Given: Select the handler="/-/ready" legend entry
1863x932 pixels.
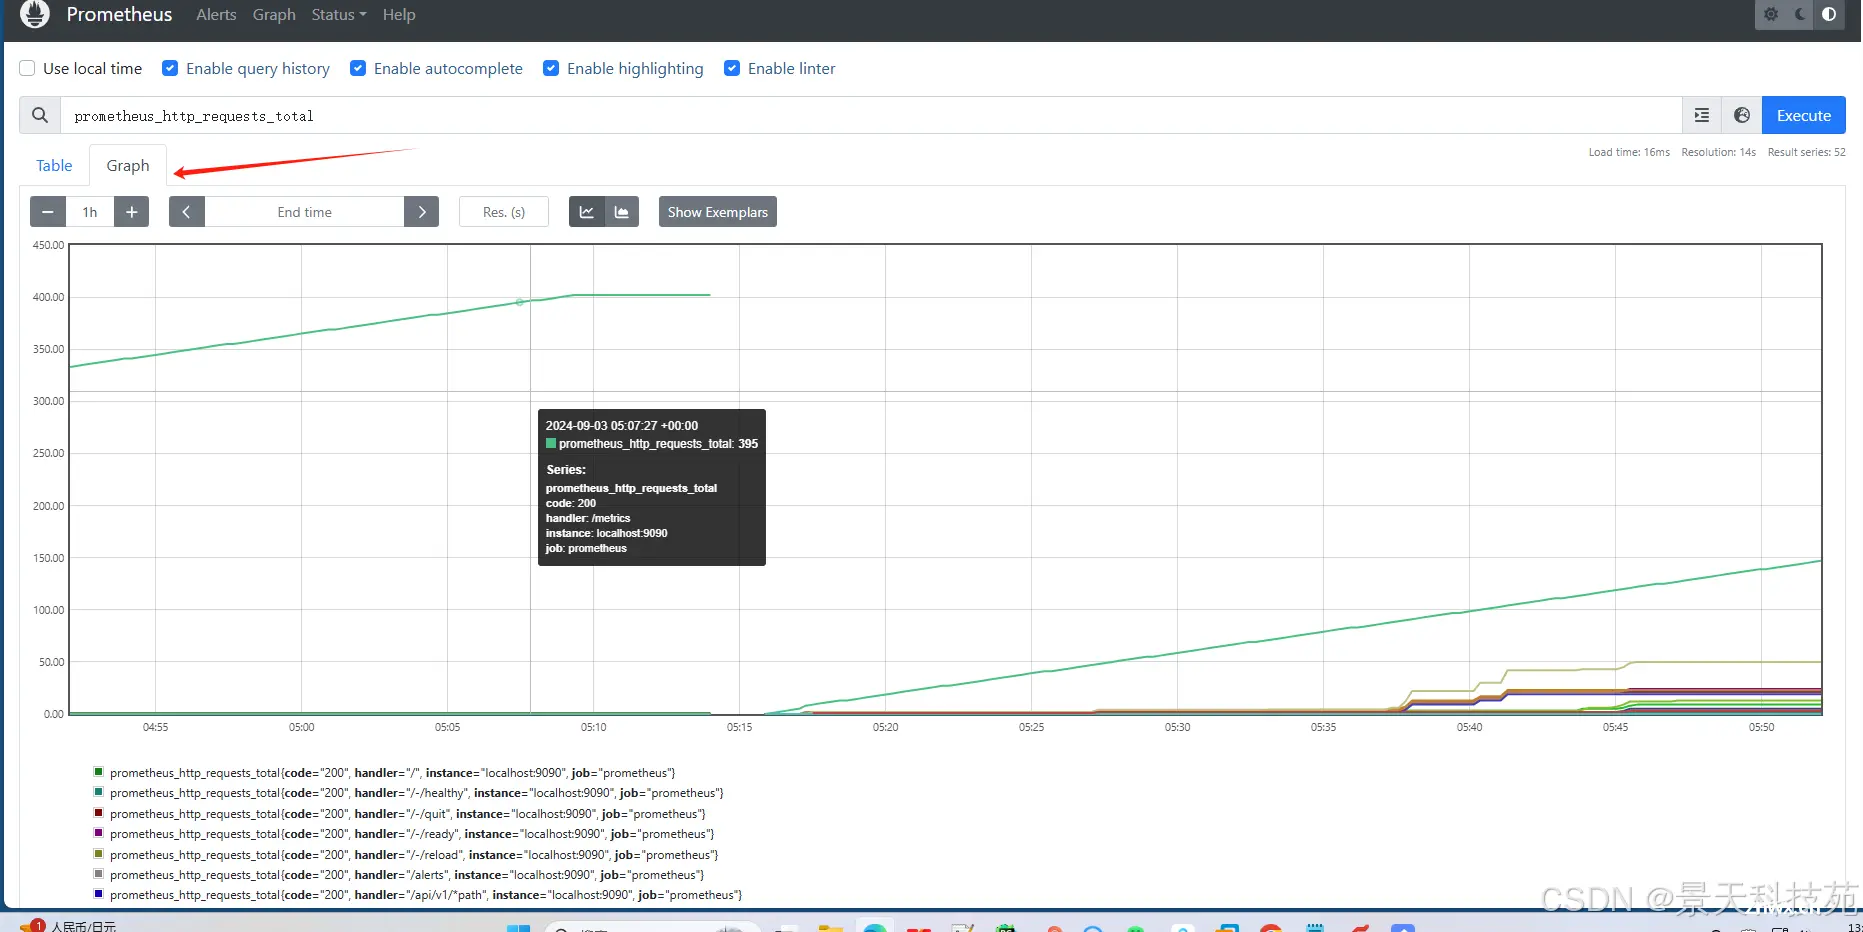Looking at the screenshot, I should [404, 834].
